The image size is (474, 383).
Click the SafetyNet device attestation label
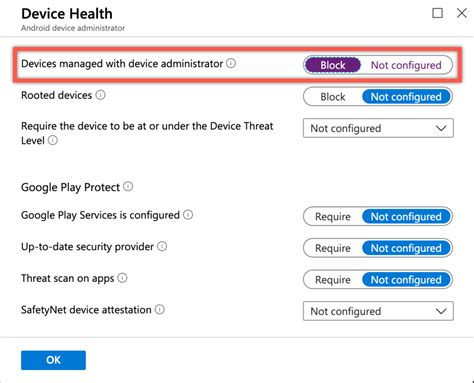point(86,310)
